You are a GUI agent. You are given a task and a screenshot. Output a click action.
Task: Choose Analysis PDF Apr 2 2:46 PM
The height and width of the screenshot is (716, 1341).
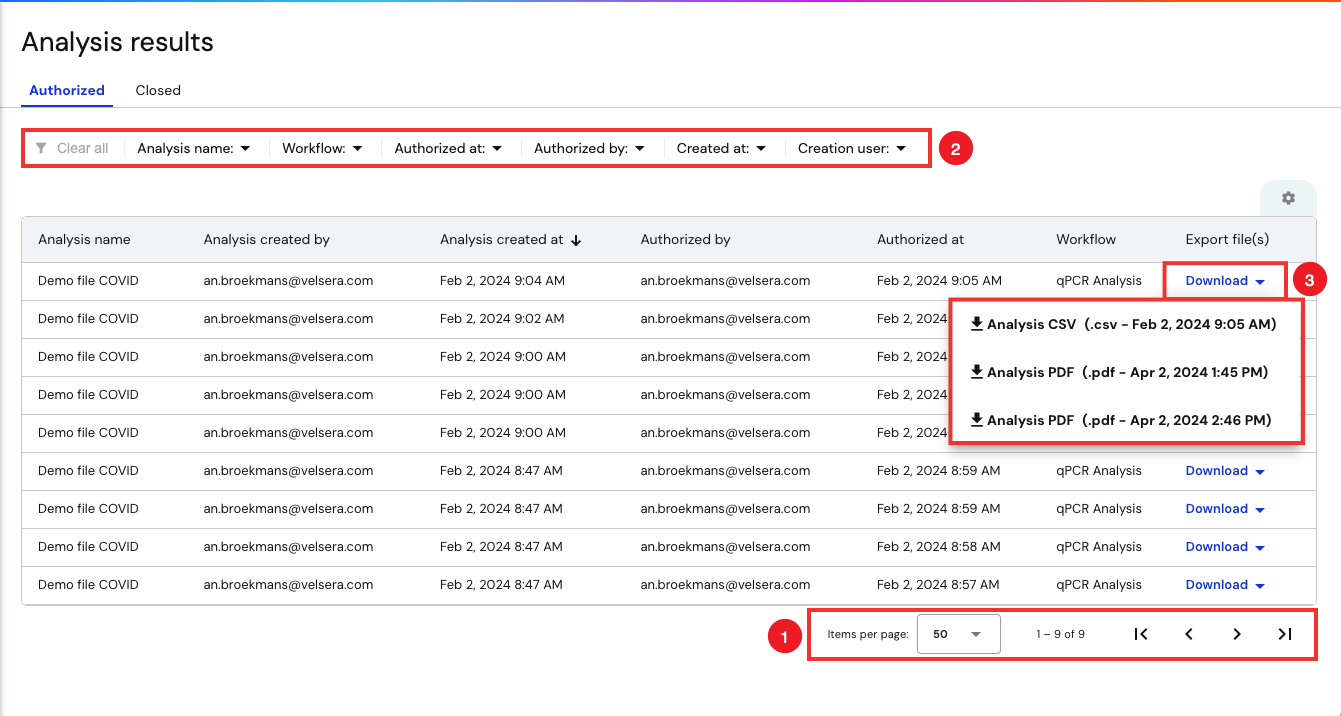pos(1121,420)
